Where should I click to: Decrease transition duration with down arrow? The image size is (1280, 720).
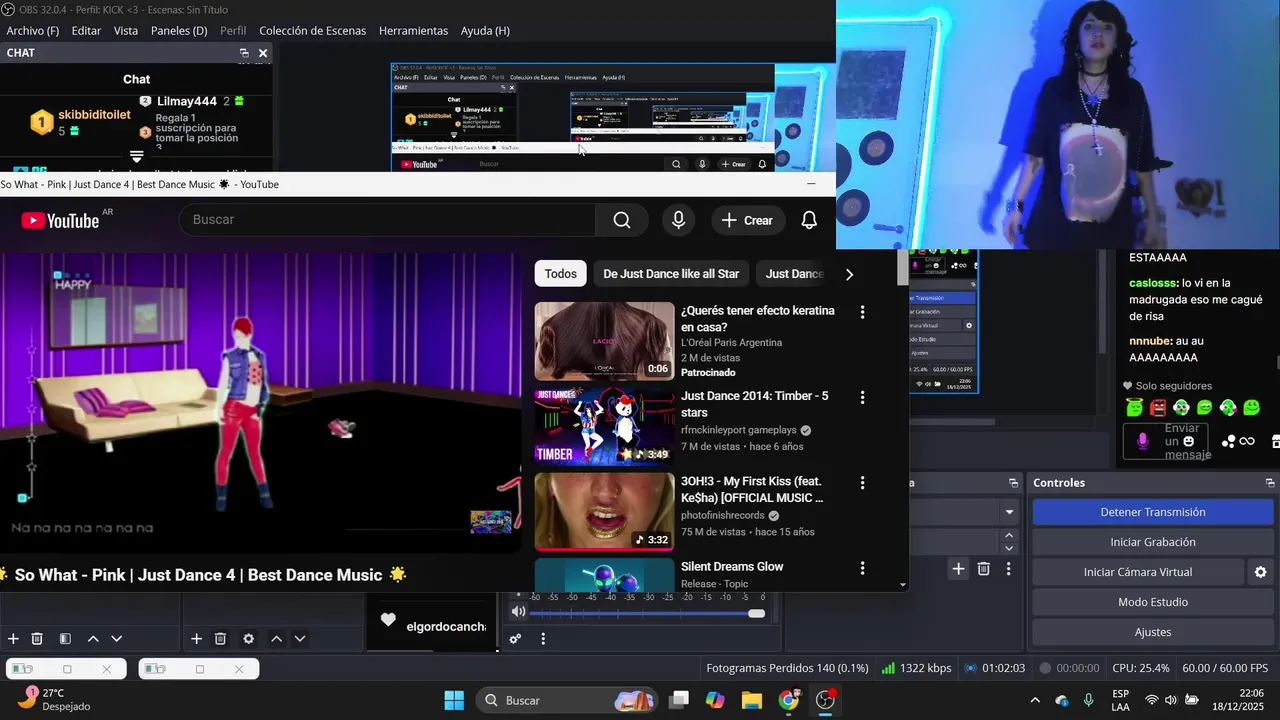(1009, 548)
